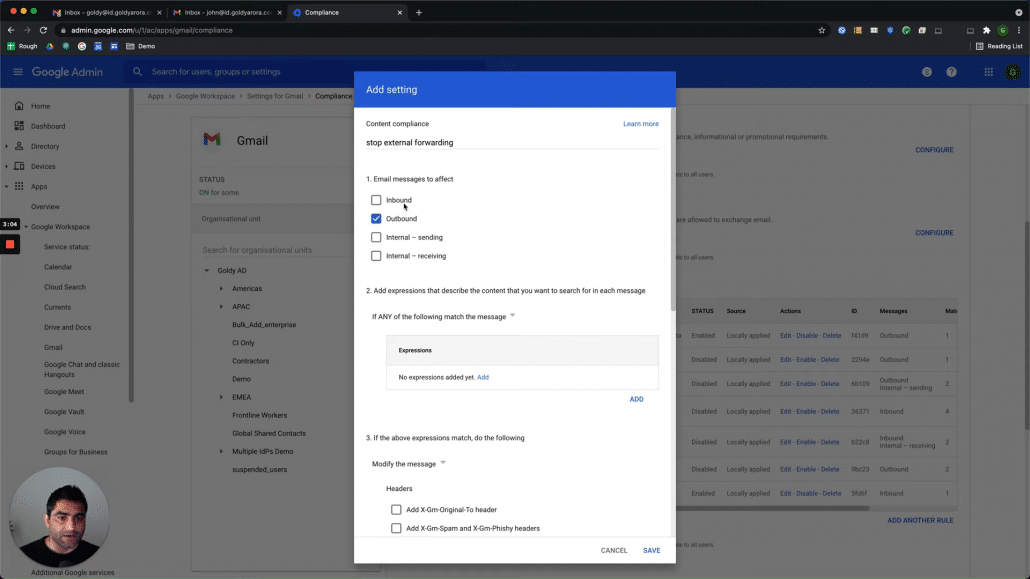Select the Compliance browser tab
The height and width of the screenshot is (579, 1030).
(347, 12)
